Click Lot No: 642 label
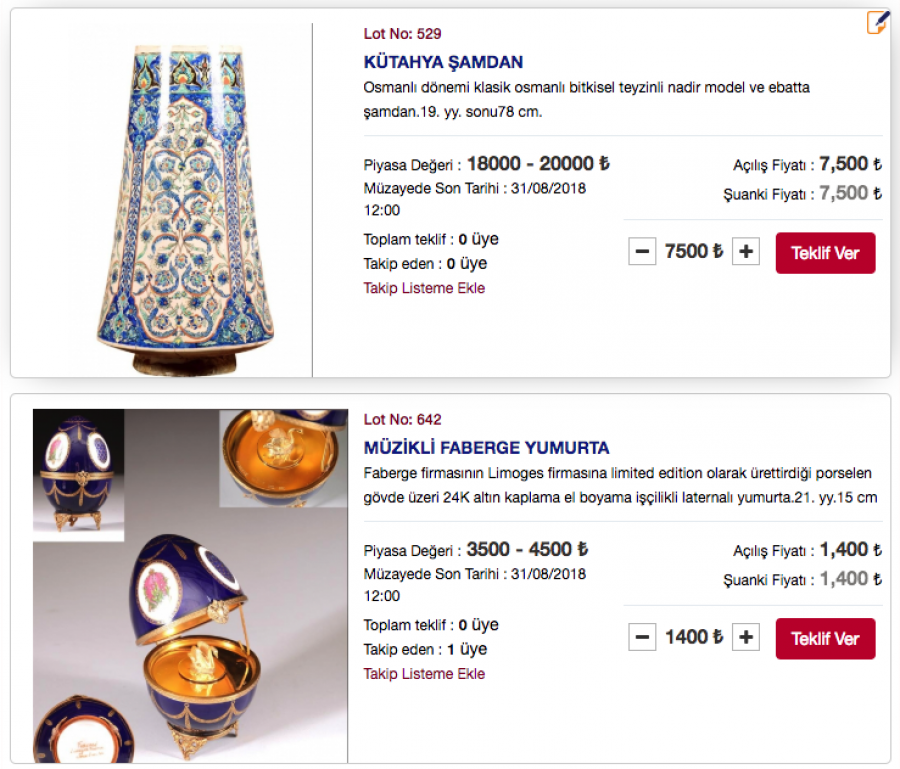 [402, 420]
